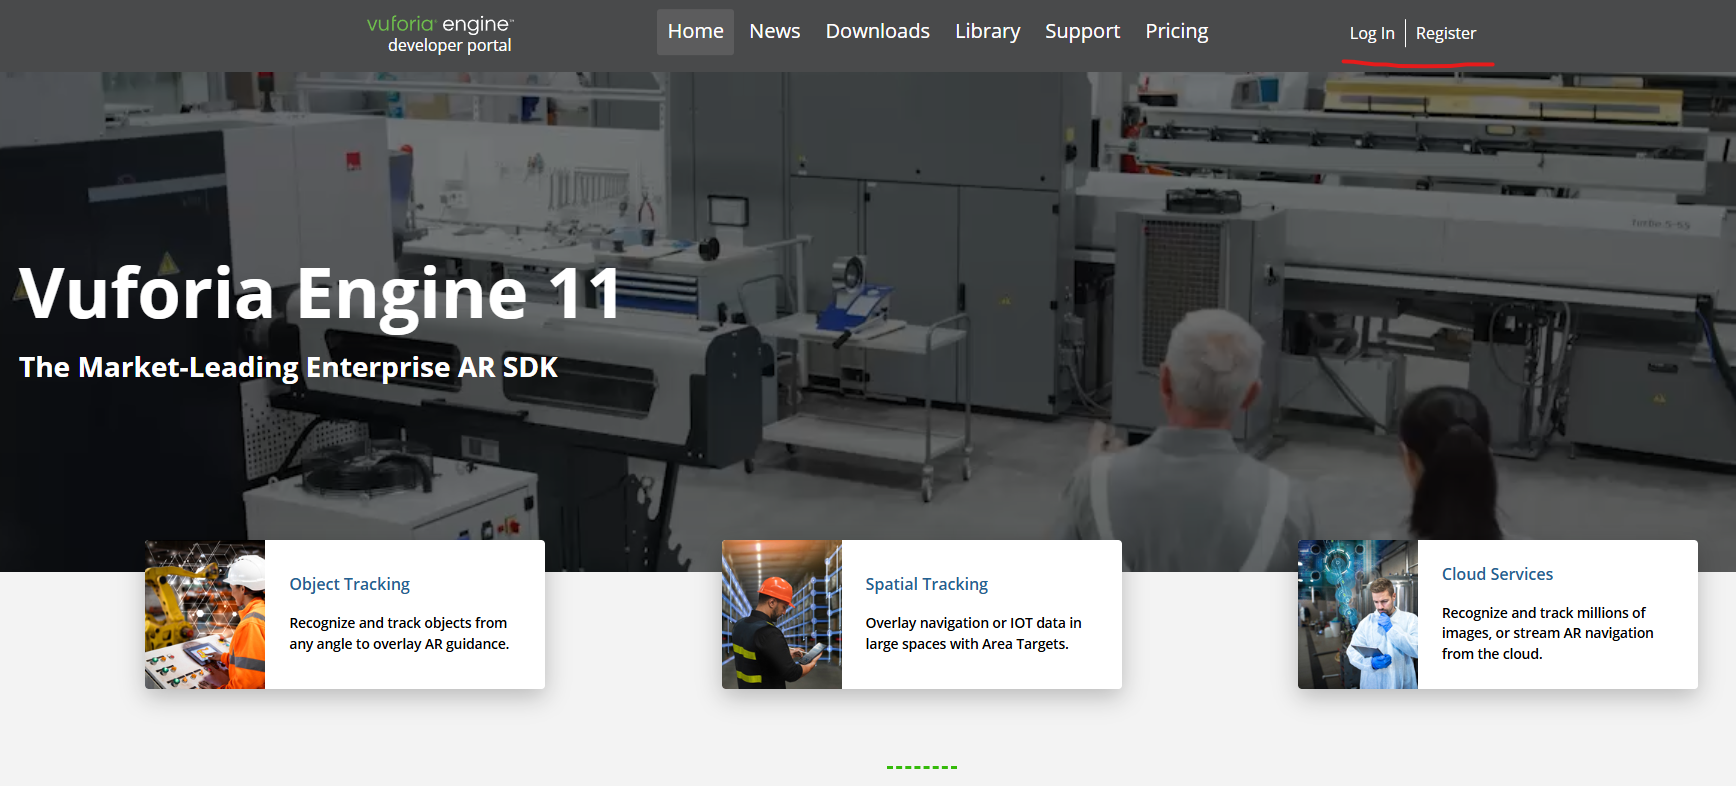Go to the News page
The height and width of the screenshot is (786, 1736).
click(775, 32)
